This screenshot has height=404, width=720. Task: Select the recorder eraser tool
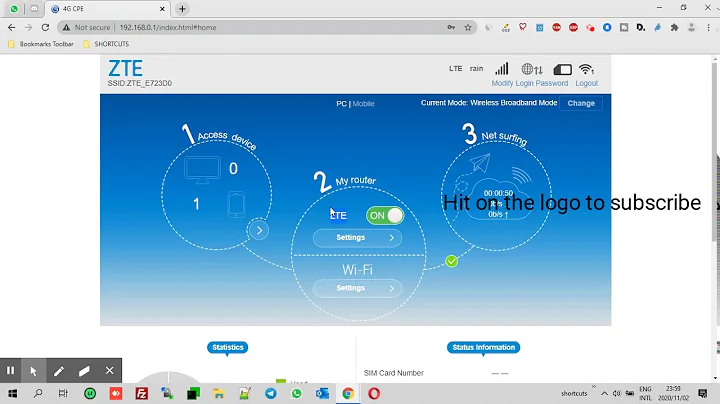[84, 370]
